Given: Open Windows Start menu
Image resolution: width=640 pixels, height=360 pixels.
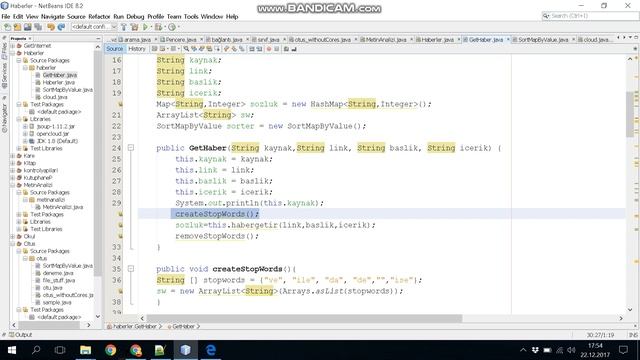Looking at the screenshot, I should click(11, 350).
